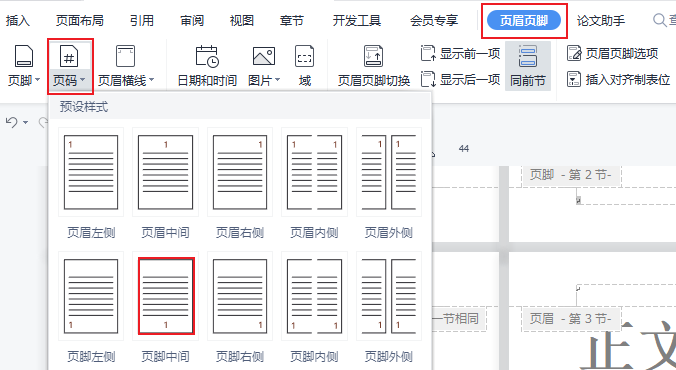Viewport: 676px width, 370px height.
Task: Click the 页码 page number icon
Action: tap(69, 56)
